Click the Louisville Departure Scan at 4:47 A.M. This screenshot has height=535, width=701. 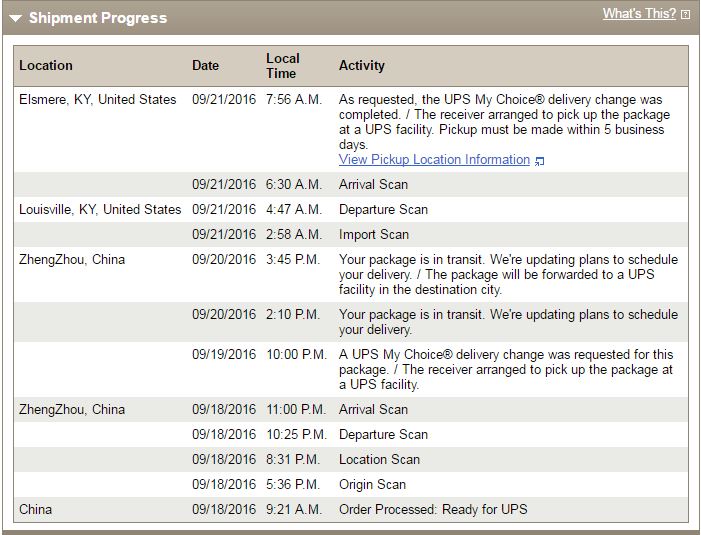click(351, 209)
